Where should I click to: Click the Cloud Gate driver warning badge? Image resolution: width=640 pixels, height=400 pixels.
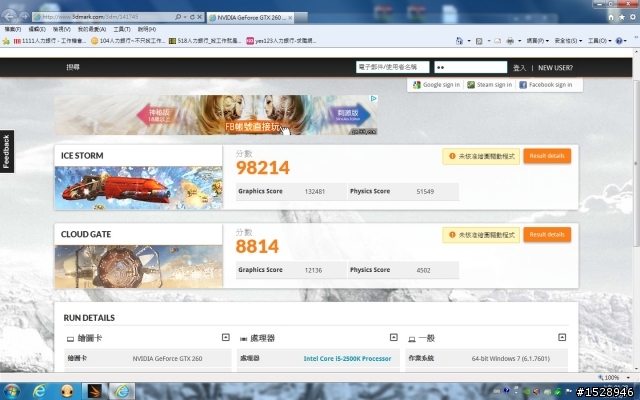(481, 235)
